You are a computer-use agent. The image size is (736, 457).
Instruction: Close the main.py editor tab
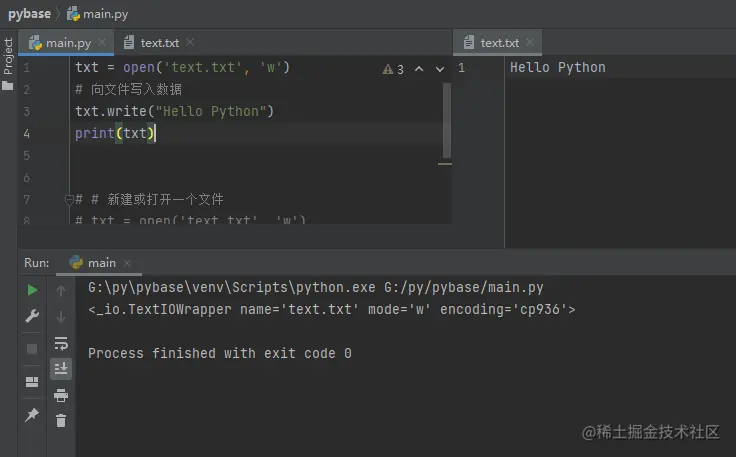[102, 42]
